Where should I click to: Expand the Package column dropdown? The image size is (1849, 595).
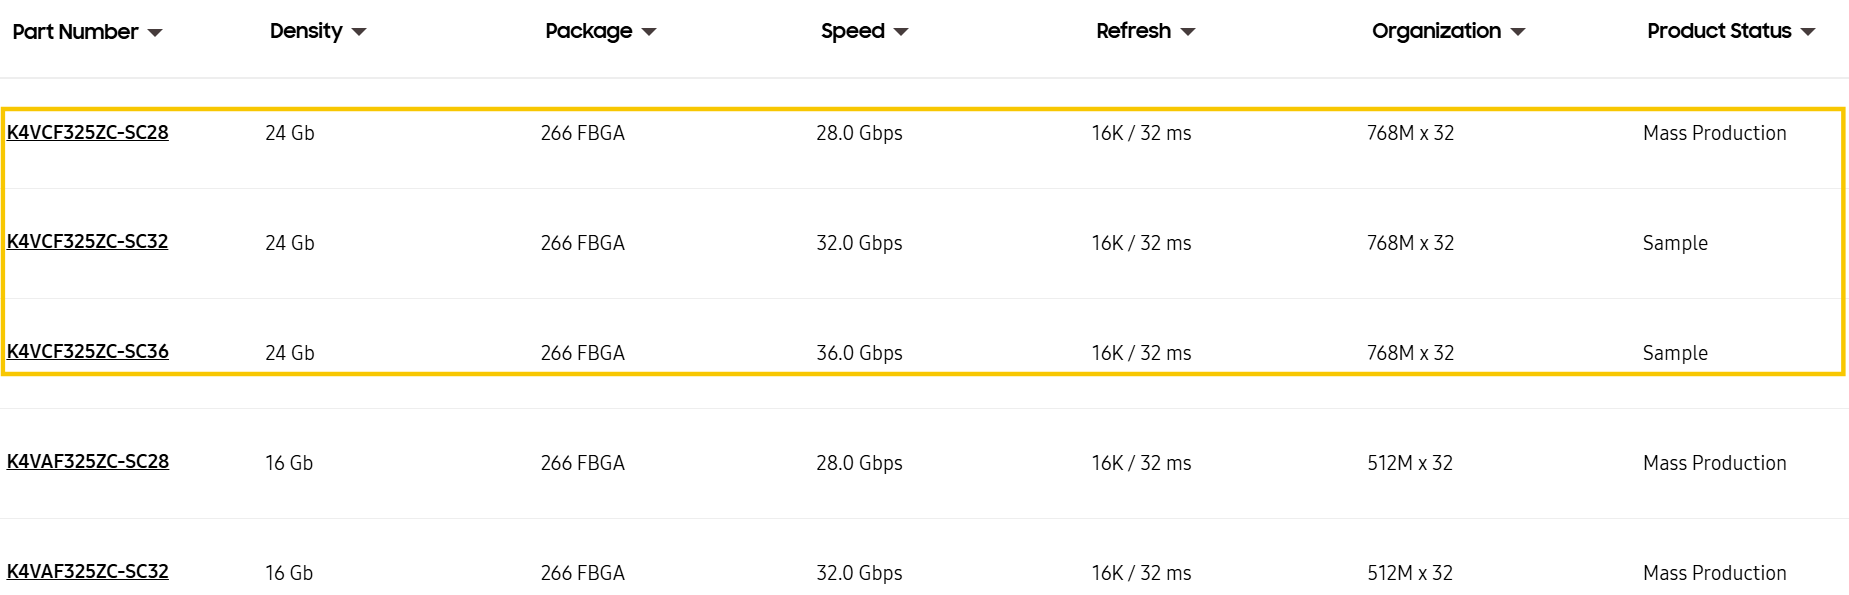click(648, 31)
